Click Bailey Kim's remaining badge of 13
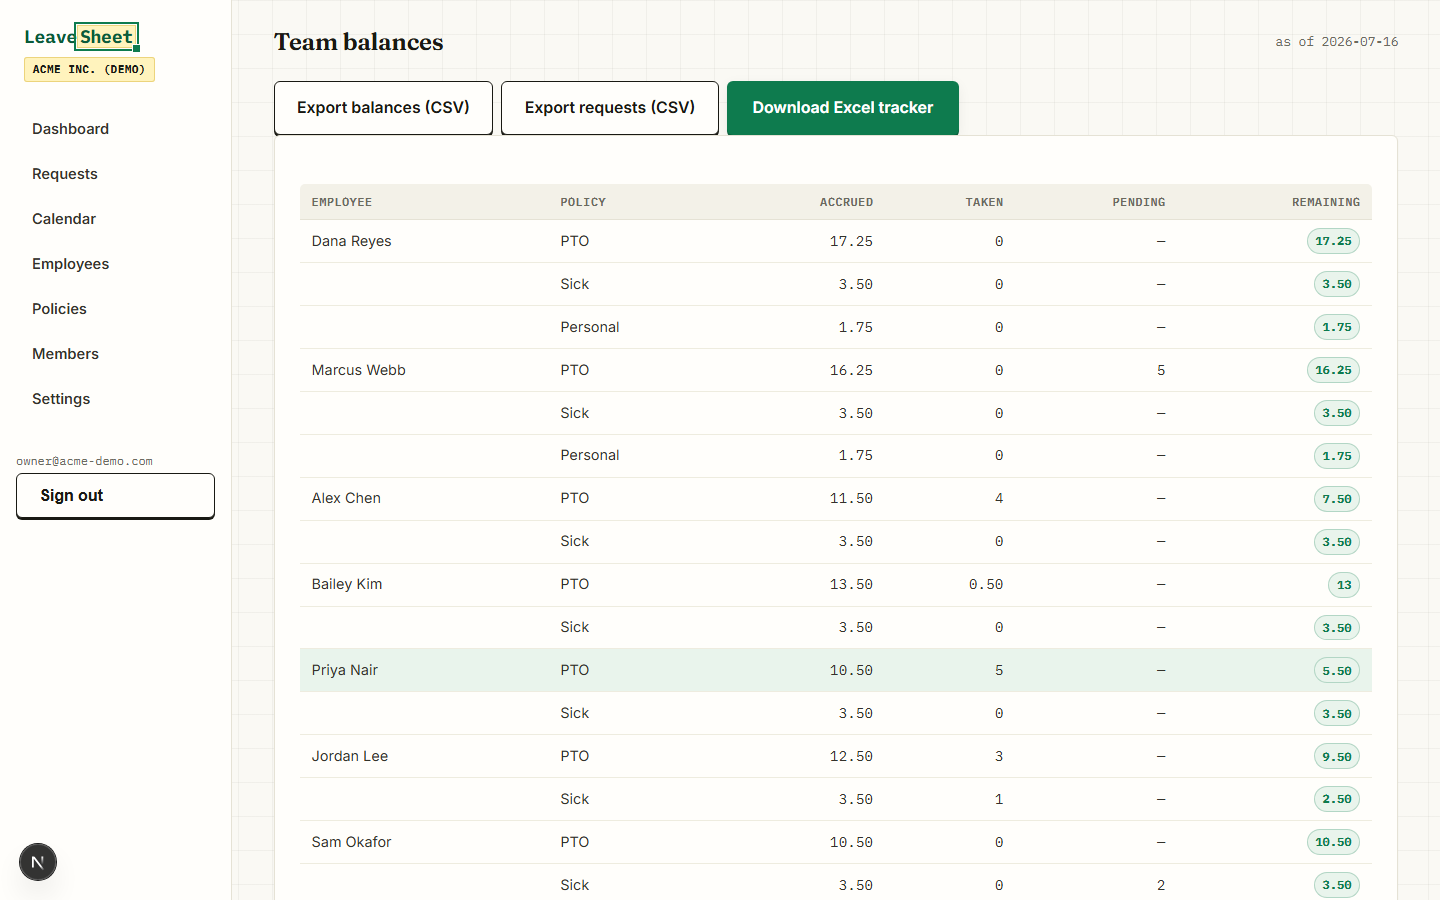1440x900 pixels. pyautogui.click(x=1344, y=585)
